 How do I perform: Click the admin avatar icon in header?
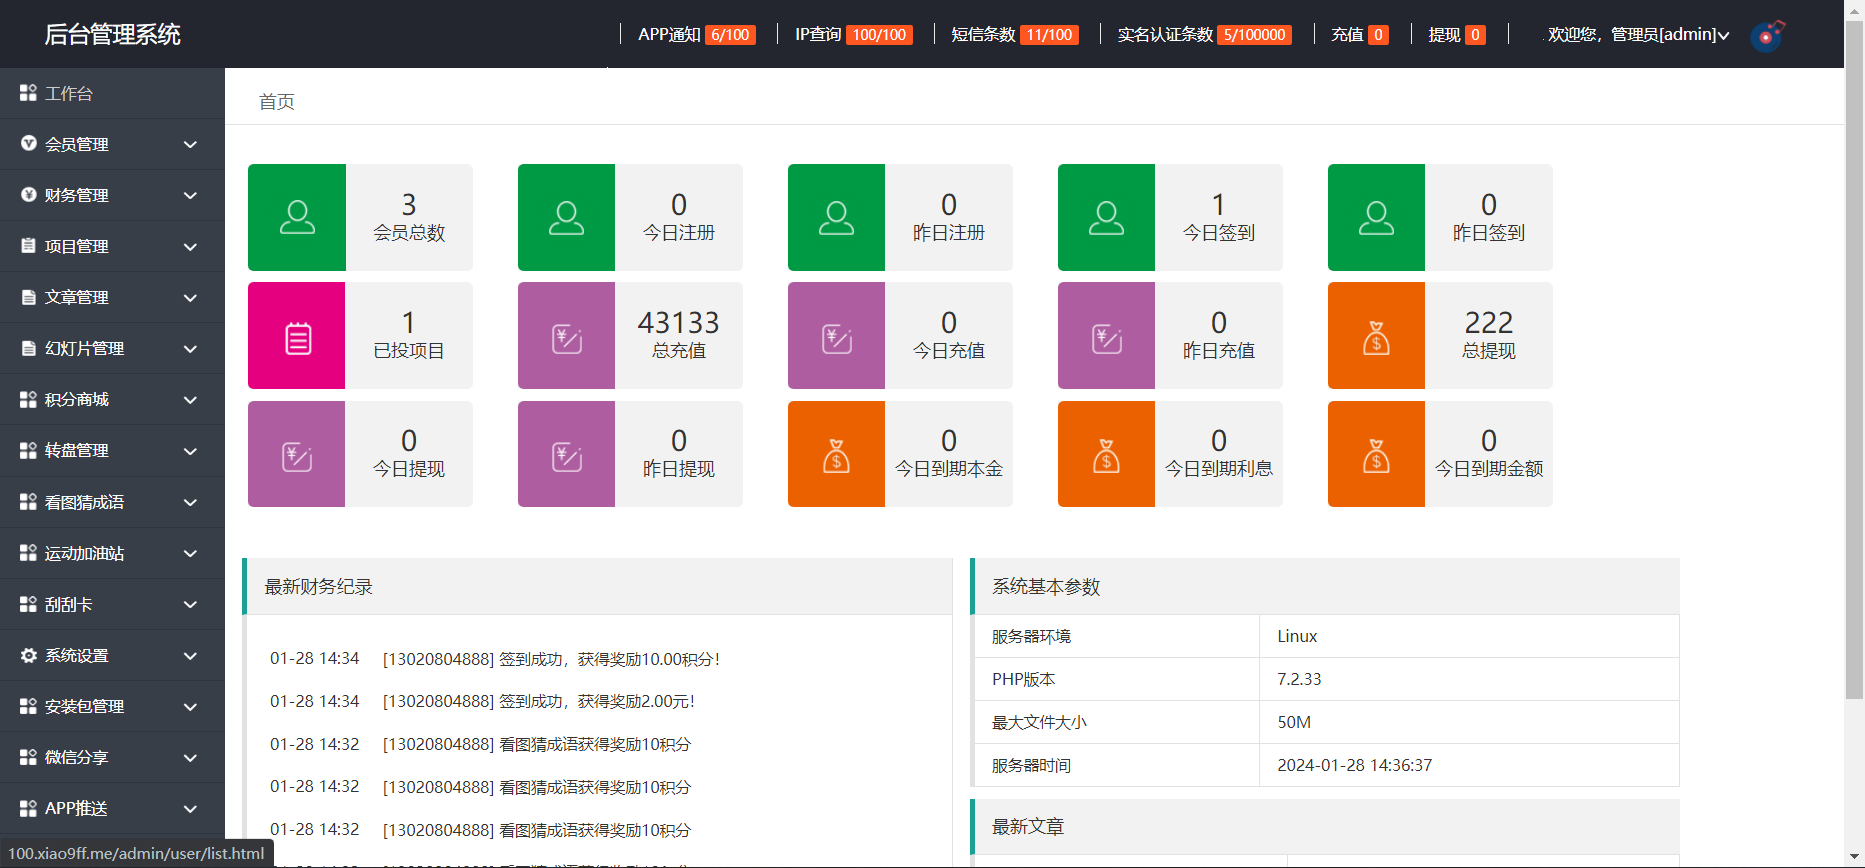[x=1768, y=35]
